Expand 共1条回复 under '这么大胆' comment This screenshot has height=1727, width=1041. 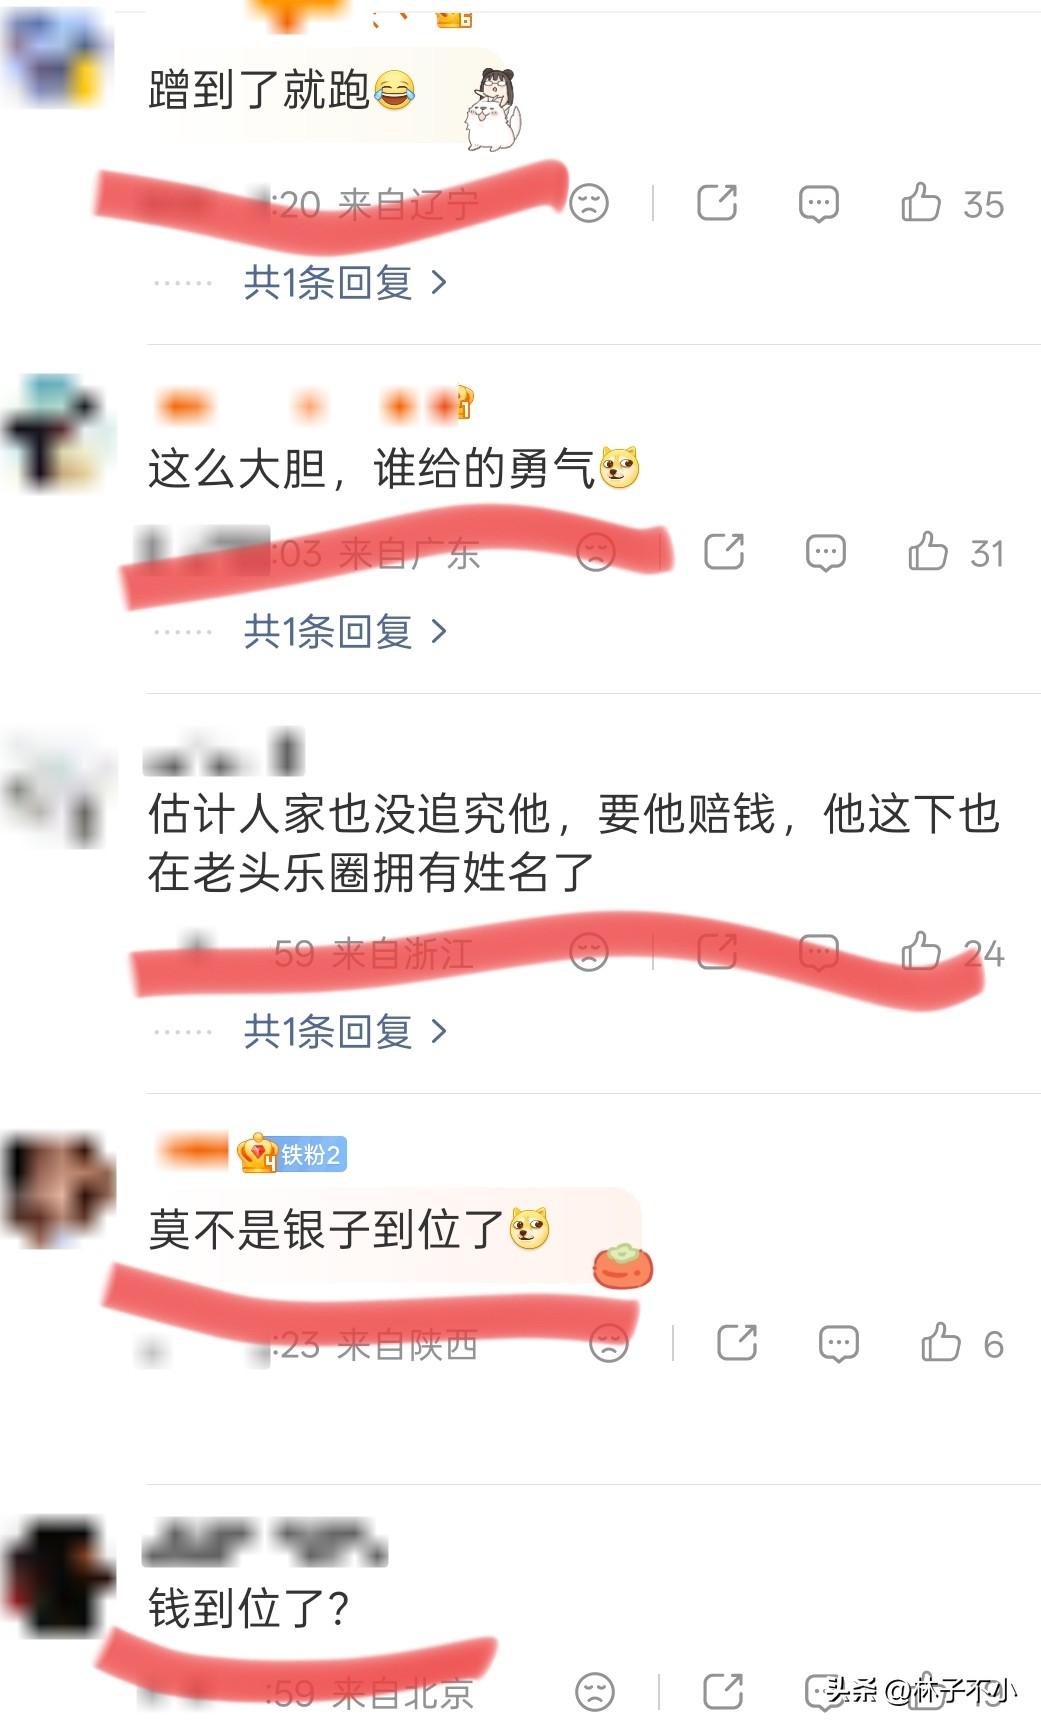pos(345,632)
